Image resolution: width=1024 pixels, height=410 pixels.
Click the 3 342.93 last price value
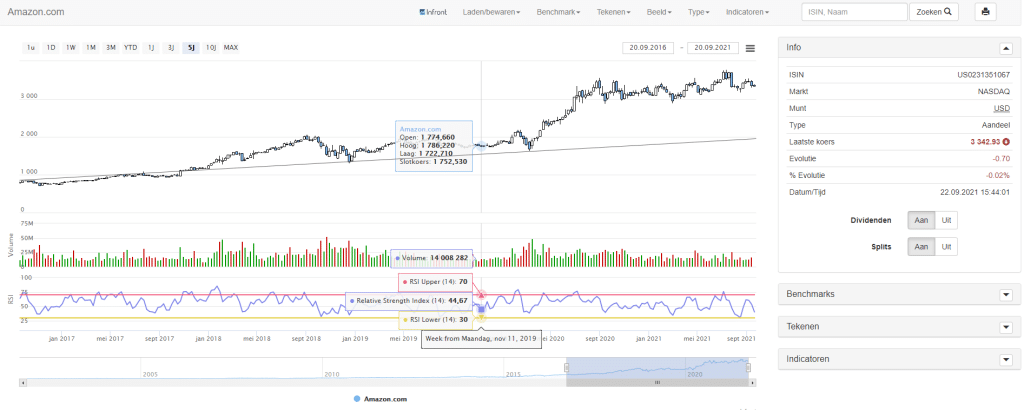(x=985, y=142)
